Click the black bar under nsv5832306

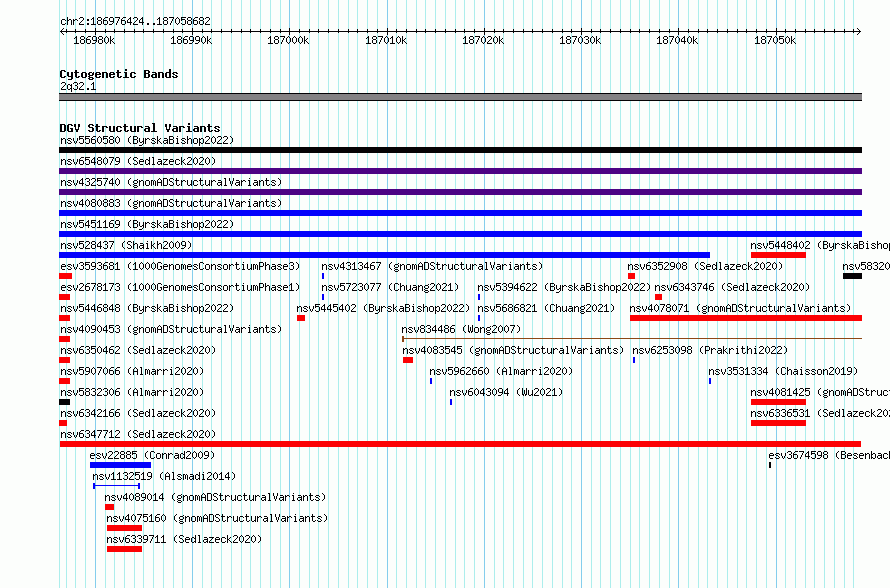coord(65,402)
